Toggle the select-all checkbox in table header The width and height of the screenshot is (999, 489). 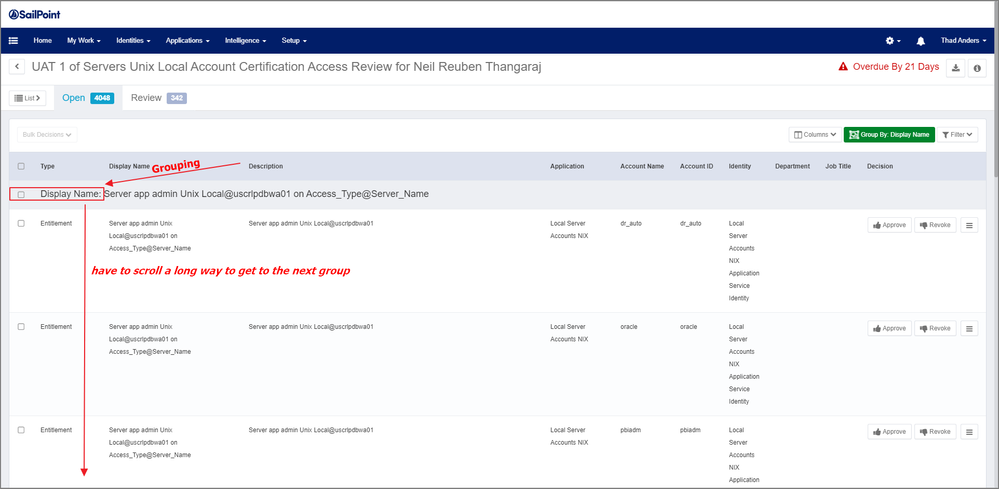click(21, 166)
